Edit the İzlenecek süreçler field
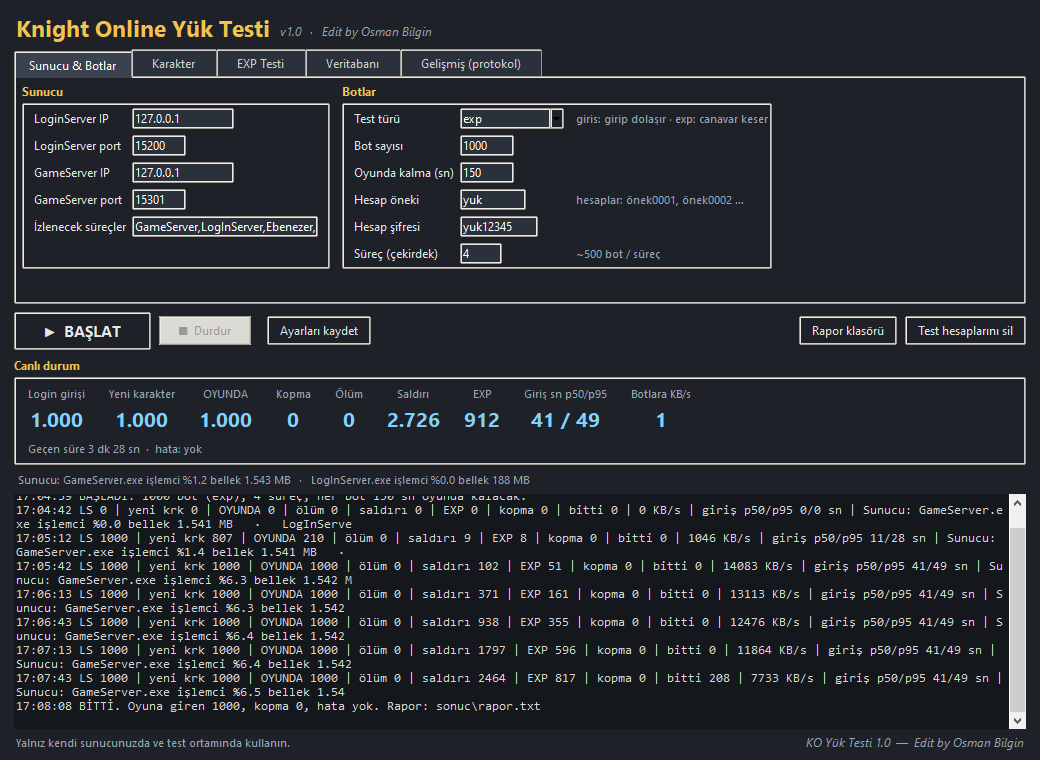Viewport: 1040px width, 760px height. click(225, 227)
